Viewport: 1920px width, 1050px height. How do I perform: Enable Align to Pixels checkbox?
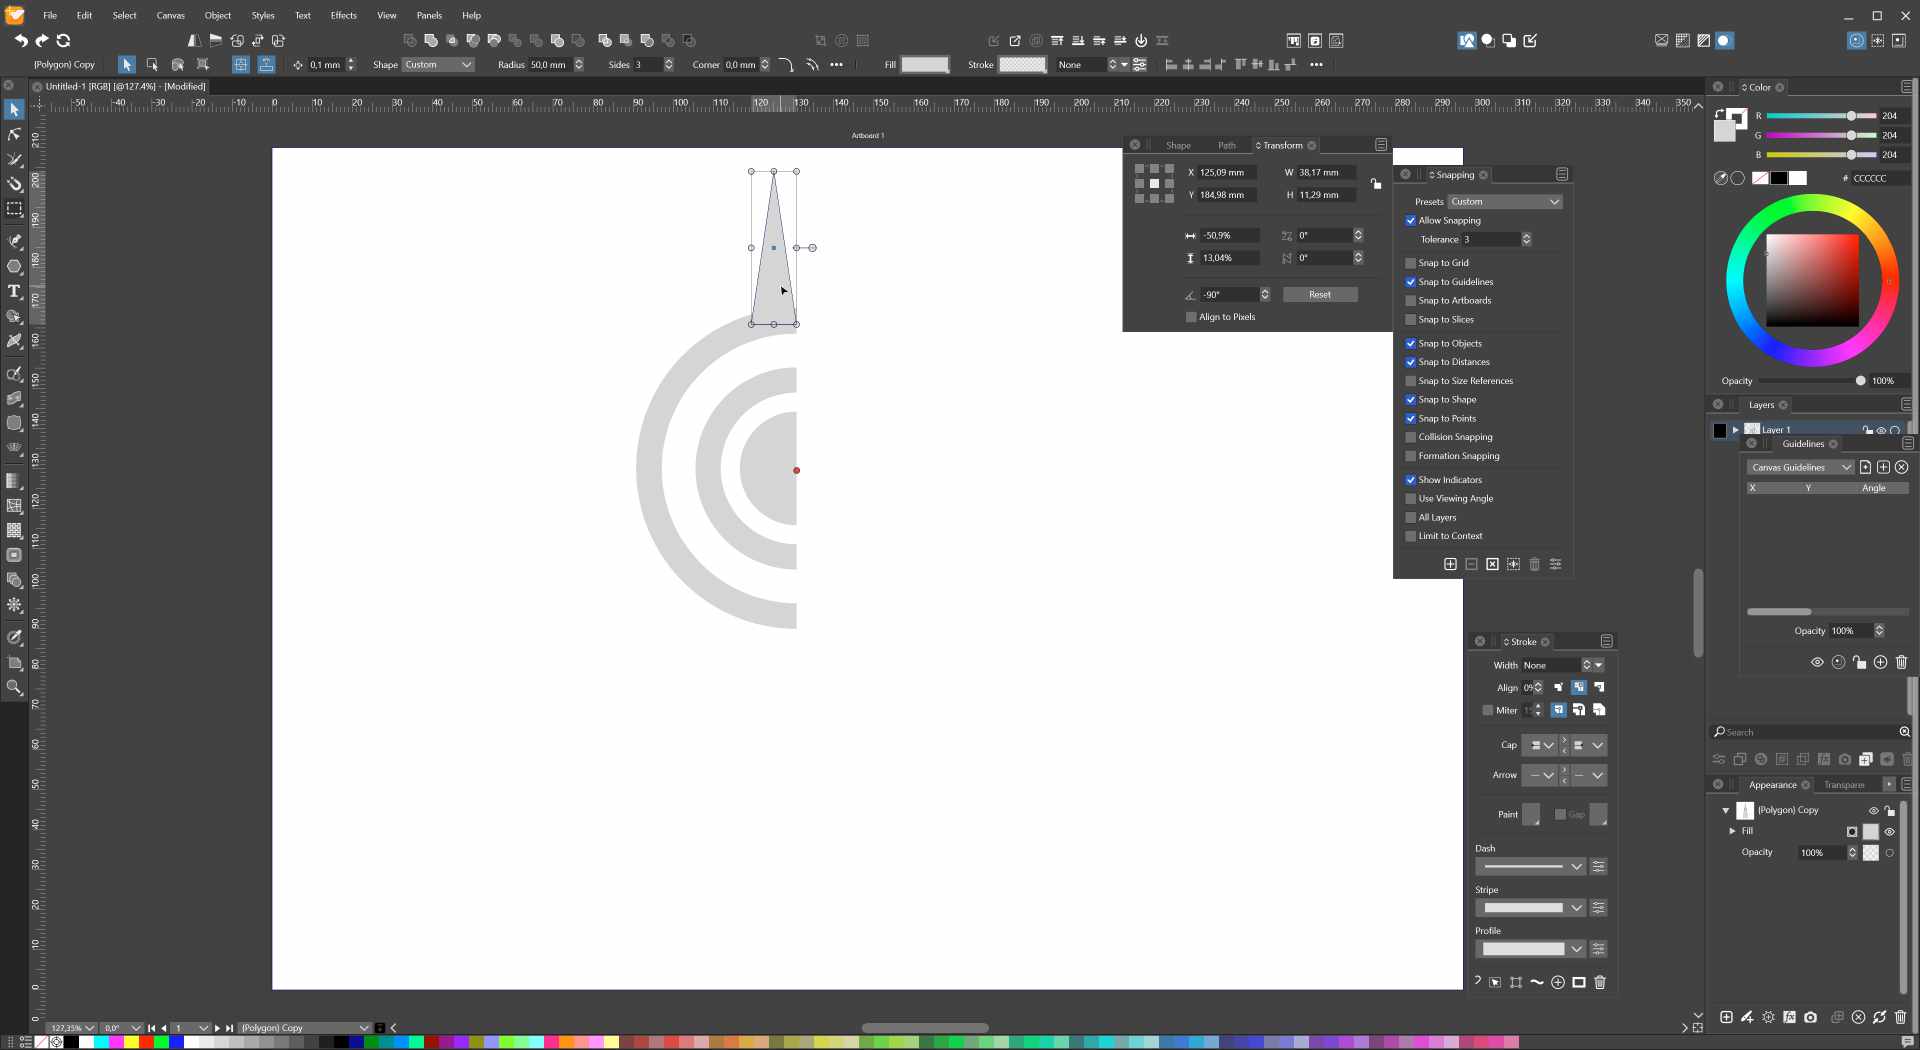point(1191,317)
